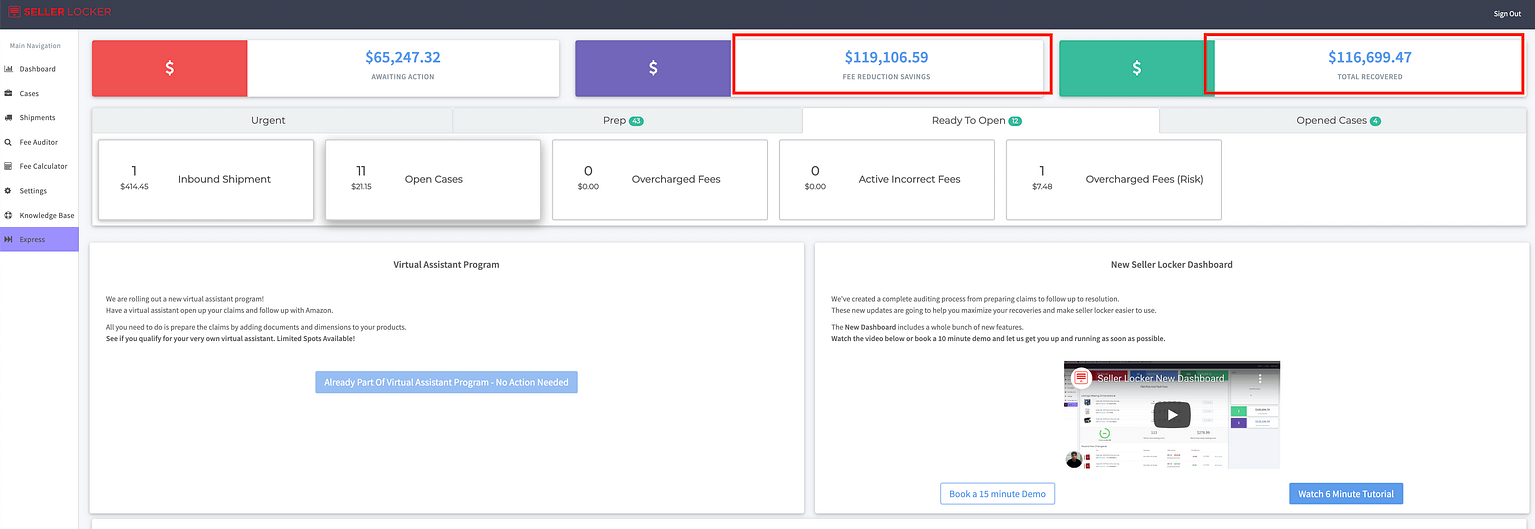Click the Seller Locker logo
This screenshot has width=1535, height=529.
[59, 12]
